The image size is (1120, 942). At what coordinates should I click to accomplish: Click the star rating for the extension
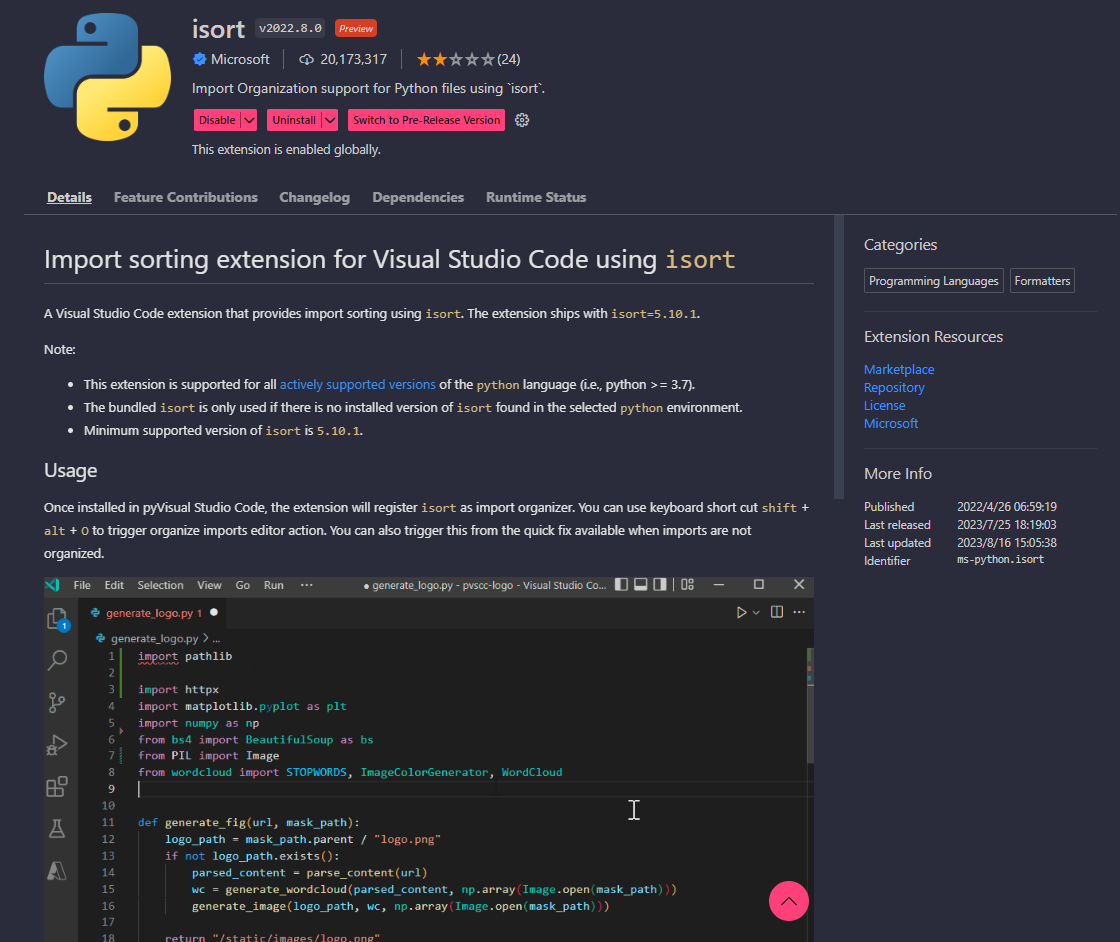[x=455, y=59]
